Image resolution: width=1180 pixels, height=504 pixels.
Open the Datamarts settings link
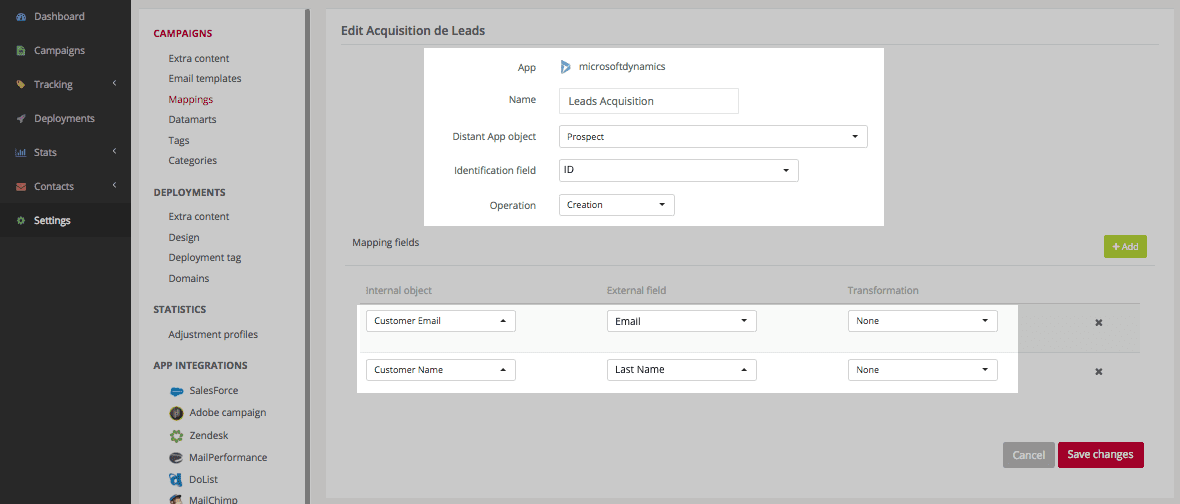tap(193, 120)
